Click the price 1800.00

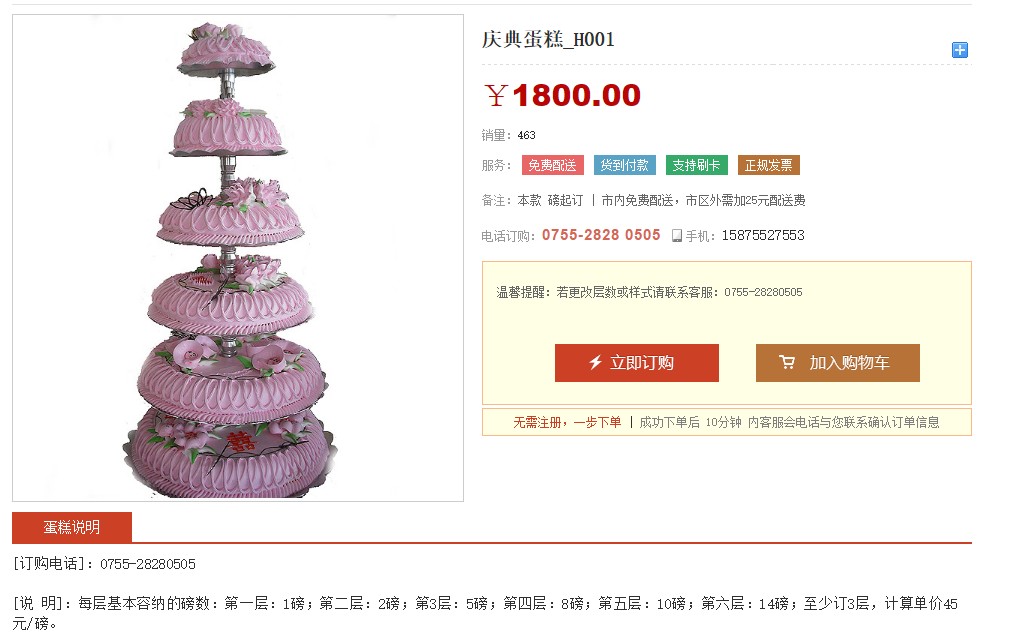click(x=576, y=96)
